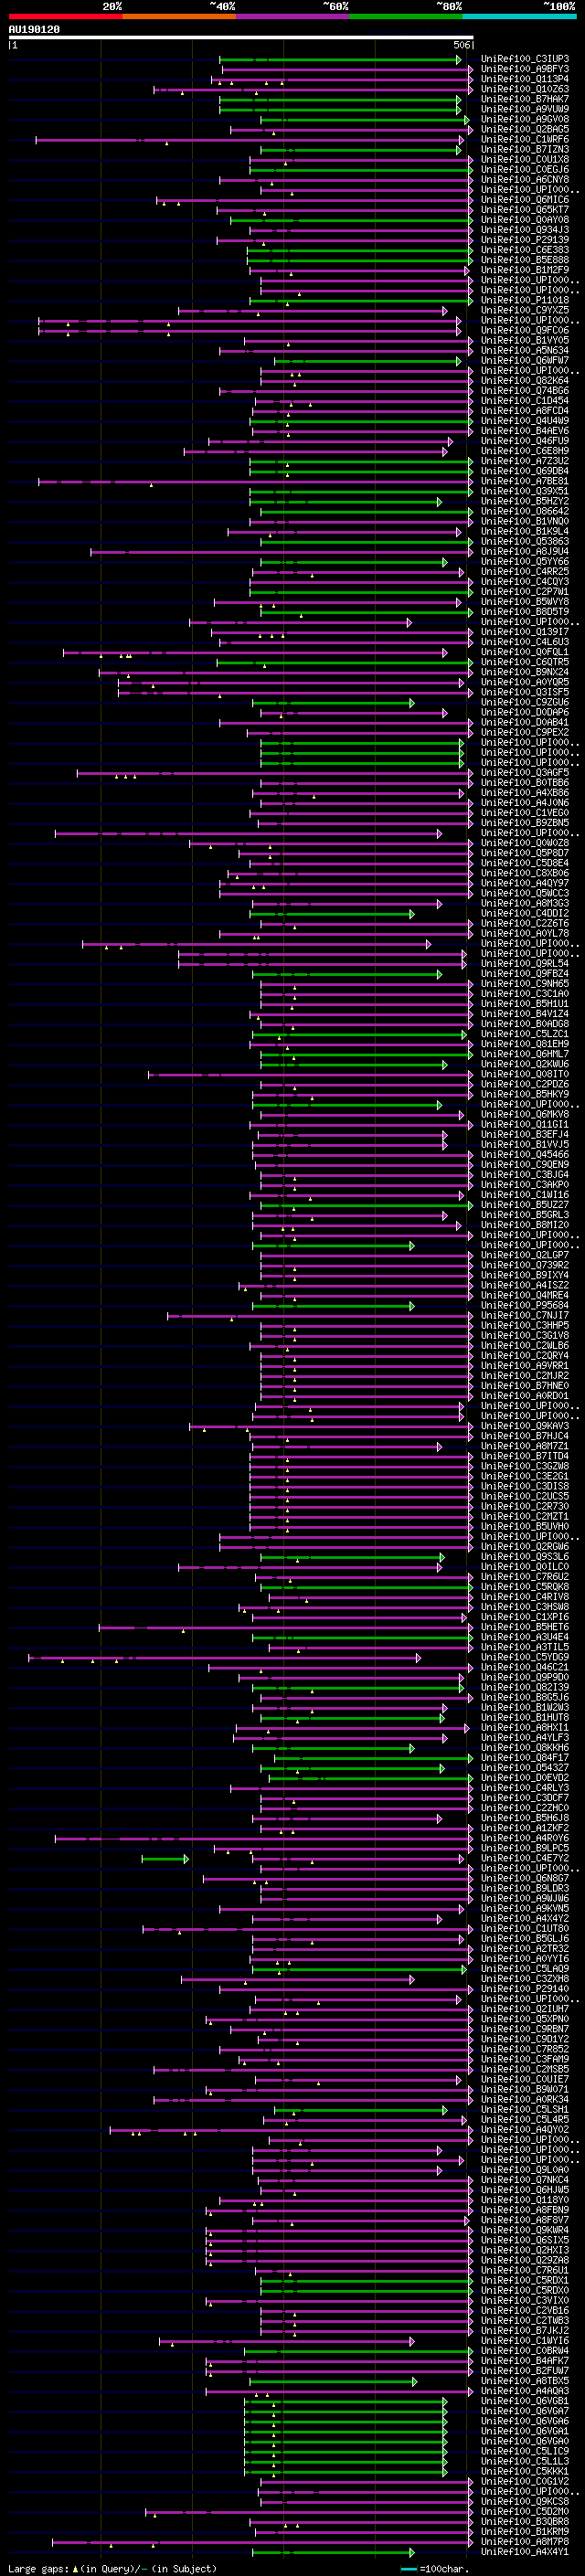
Task: Select the UniRef100_B3EFJ4 label
Action: point(524,1135)
